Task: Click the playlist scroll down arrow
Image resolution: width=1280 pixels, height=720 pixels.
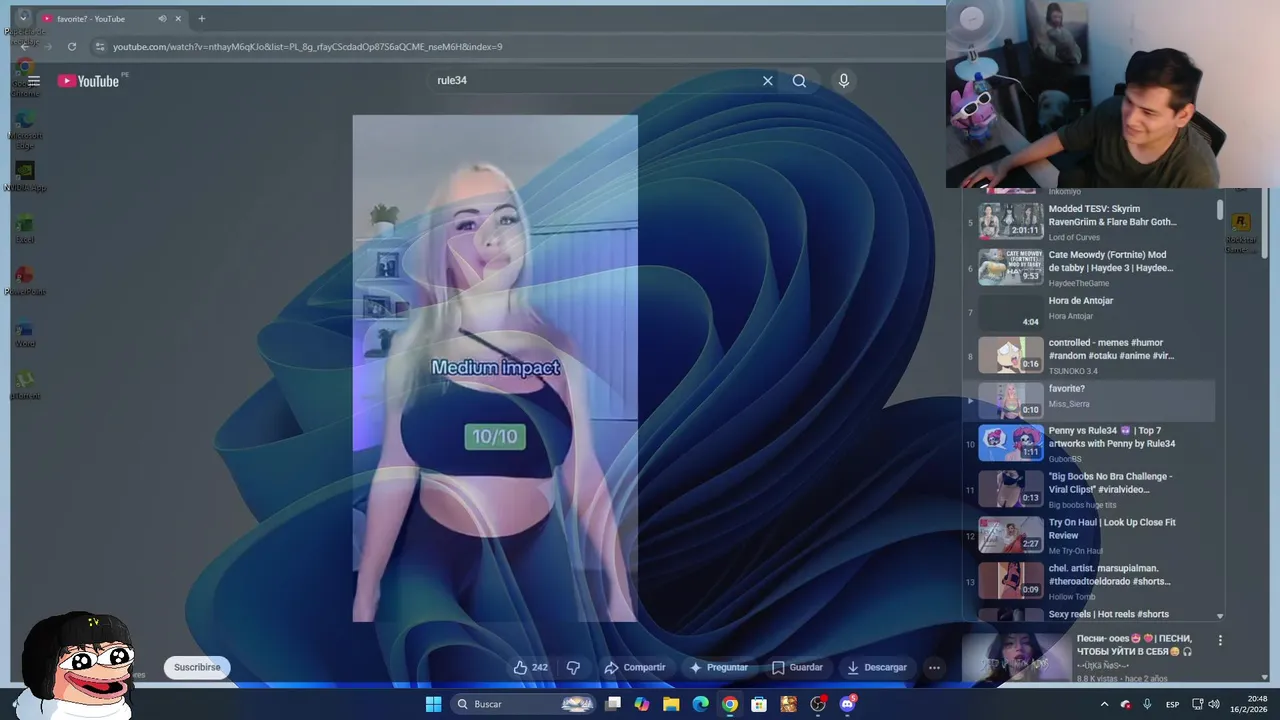Action: coord(1220,616)
